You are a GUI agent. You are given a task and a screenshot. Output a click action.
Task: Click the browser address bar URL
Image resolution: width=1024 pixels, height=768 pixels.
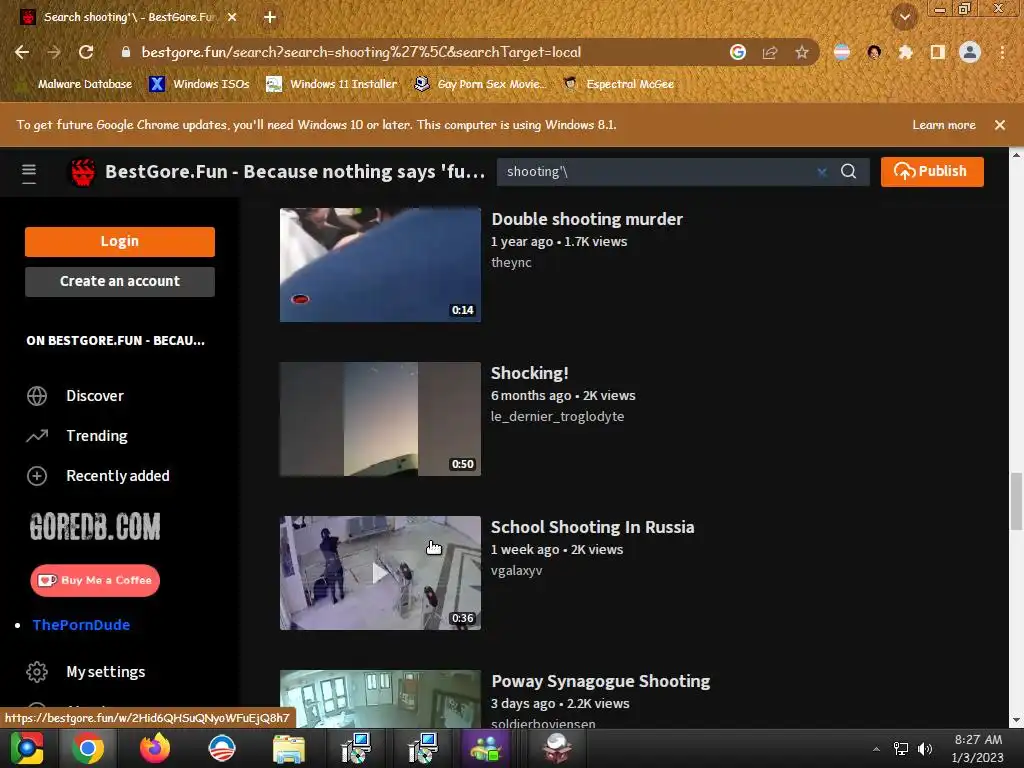coord(361,52)
